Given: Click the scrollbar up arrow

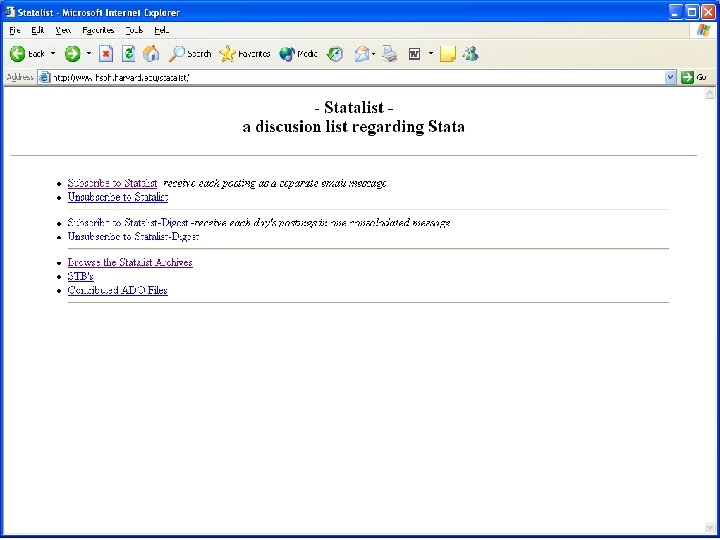Looking at the screenshot, I should 710,93.
